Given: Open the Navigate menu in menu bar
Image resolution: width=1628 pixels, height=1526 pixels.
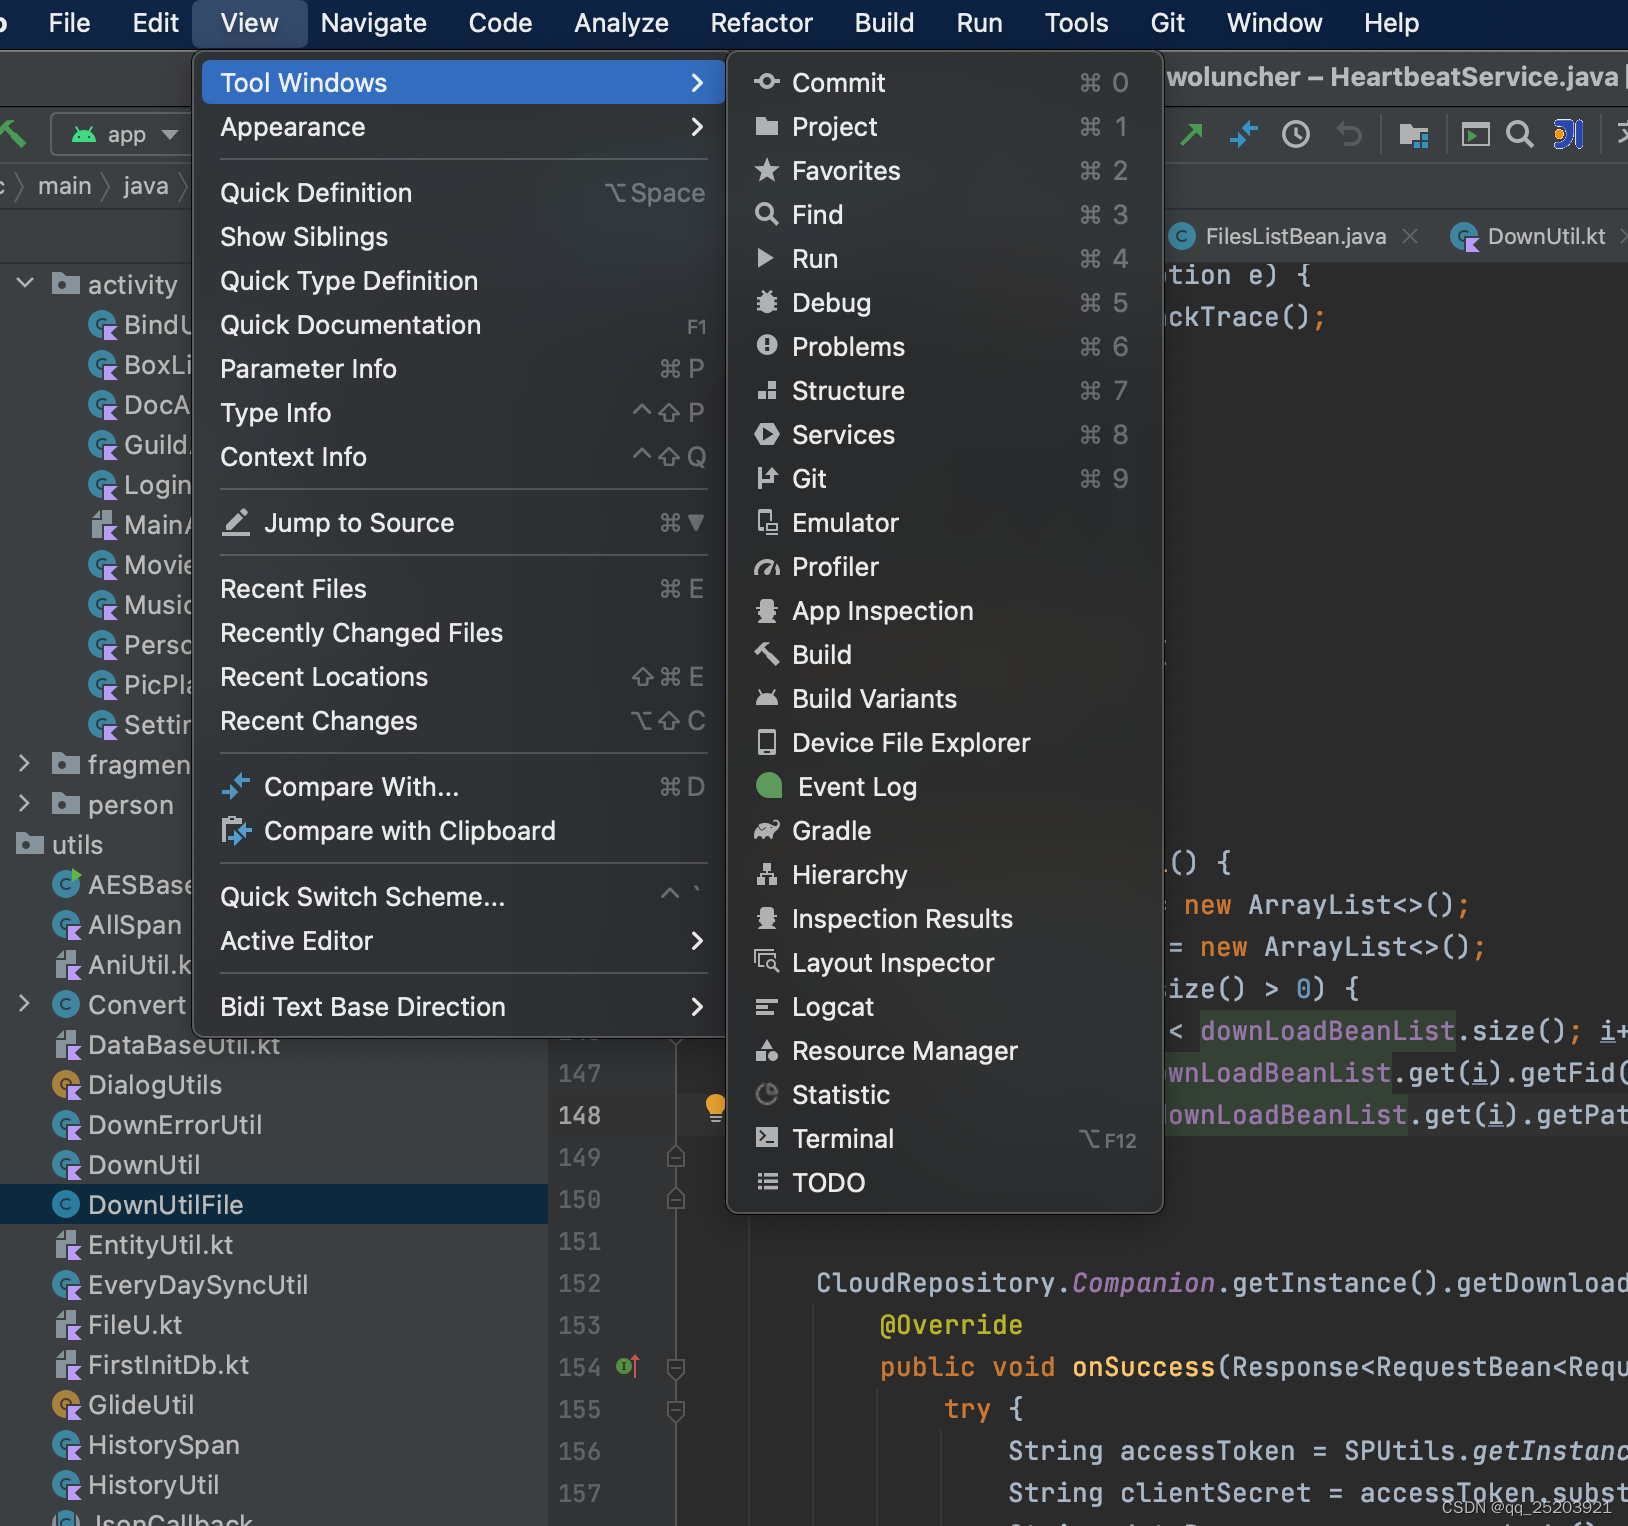Looking at the screenshot, I should pyautogui.click(x=373, y=23).
